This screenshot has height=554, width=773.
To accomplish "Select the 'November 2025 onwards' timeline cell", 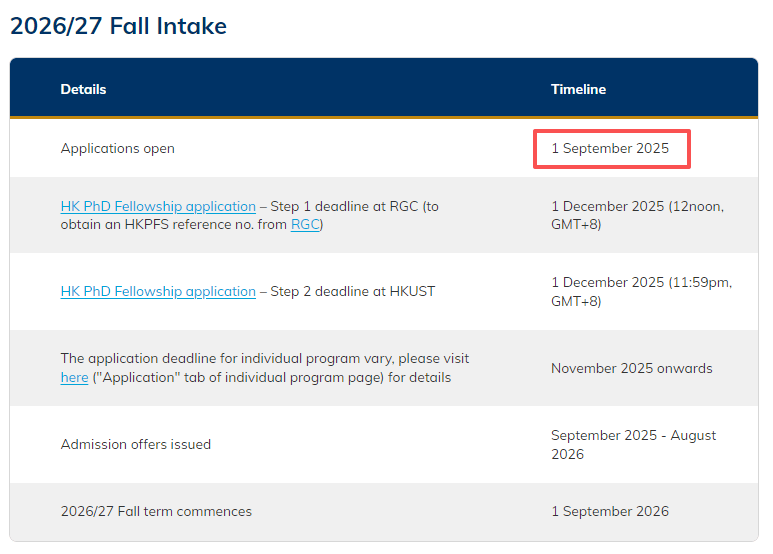I will click(x=631, y=368).
